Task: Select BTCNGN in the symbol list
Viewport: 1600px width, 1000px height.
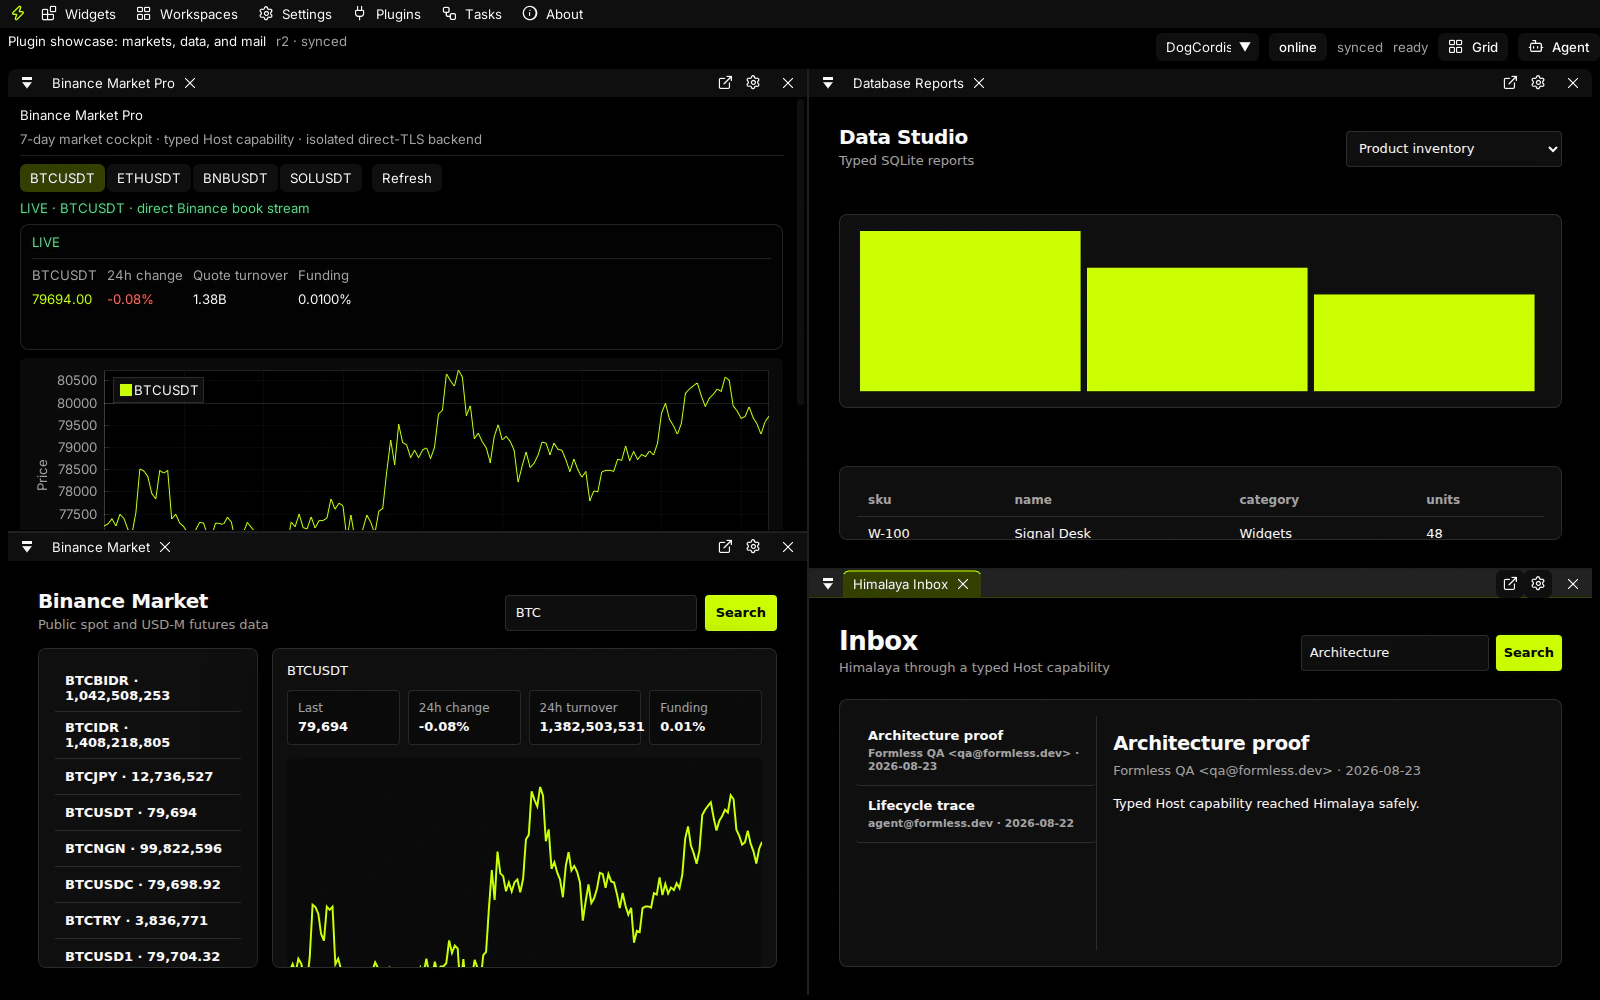Action: 148,849
